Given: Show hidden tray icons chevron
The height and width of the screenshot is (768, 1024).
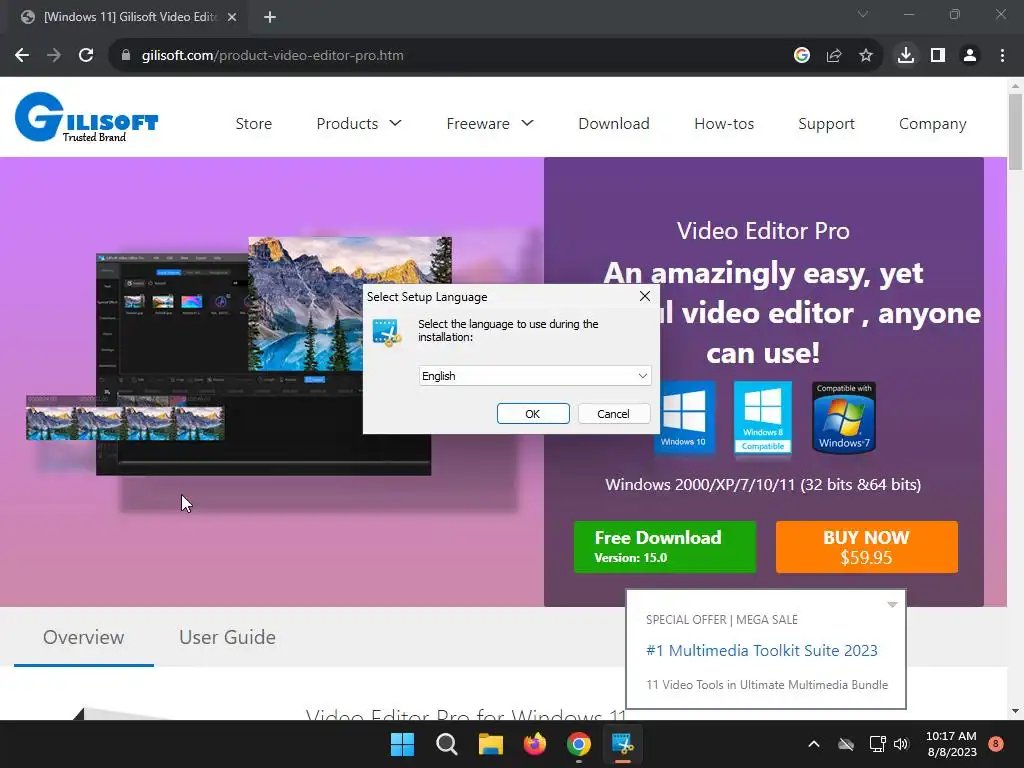Looking at the screenshot, I should 814,744.
